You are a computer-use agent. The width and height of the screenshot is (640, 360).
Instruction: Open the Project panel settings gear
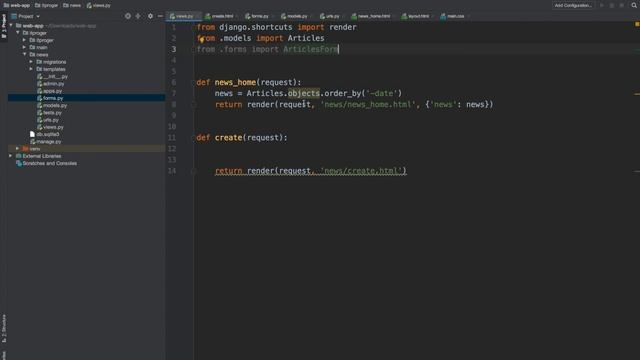pos(150,16)
